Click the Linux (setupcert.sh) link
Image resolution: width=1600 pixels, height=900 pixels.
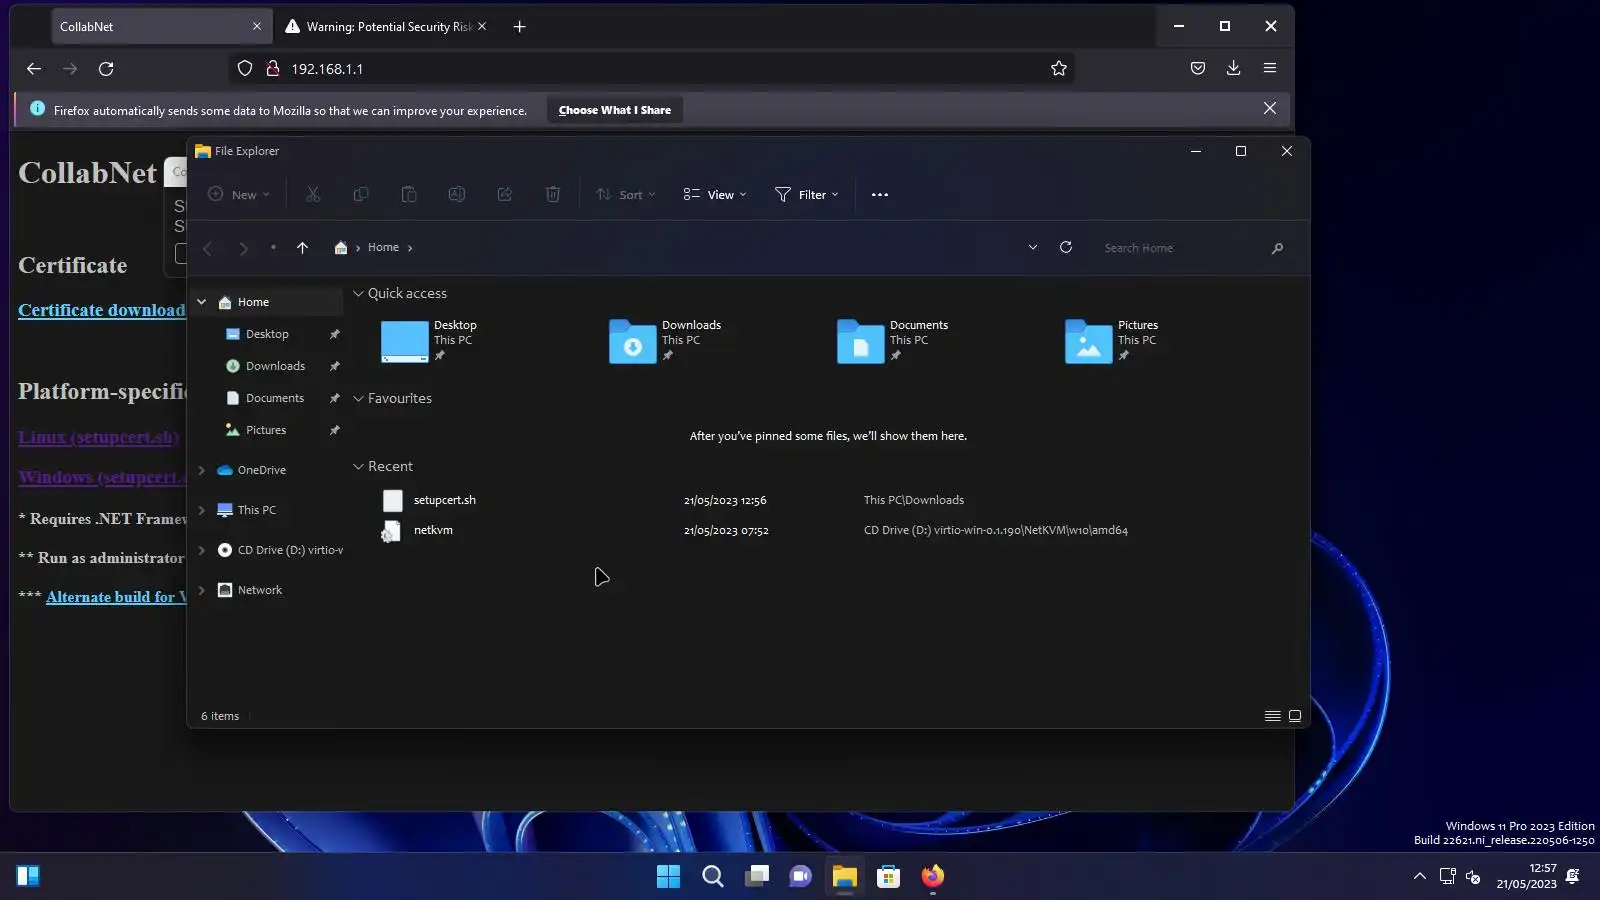pos(99,438)
